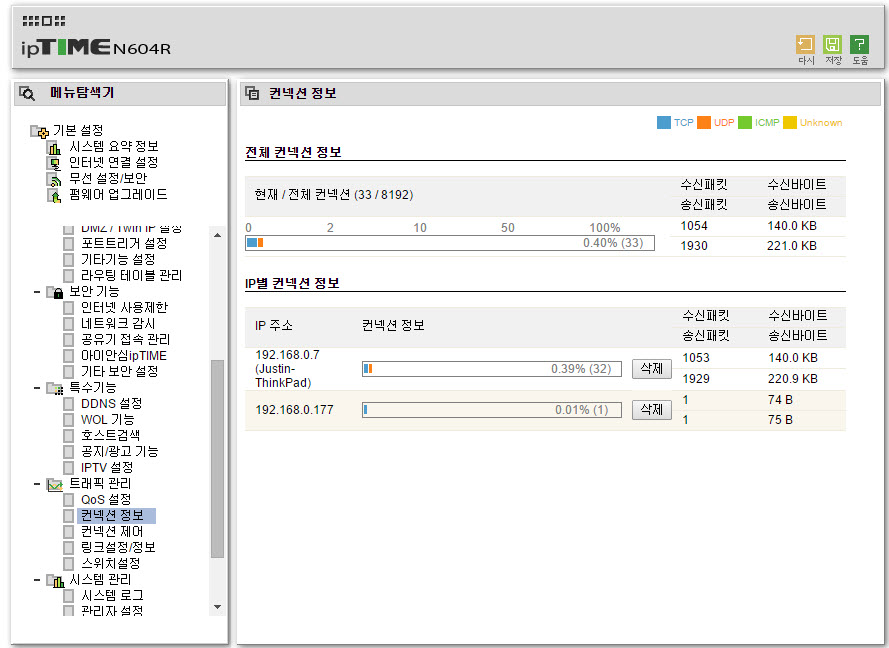Click the 시스템 요약 정보 chart icon
Image resolution: width=889 pixels, height=648 pixels.
[54, 148]
